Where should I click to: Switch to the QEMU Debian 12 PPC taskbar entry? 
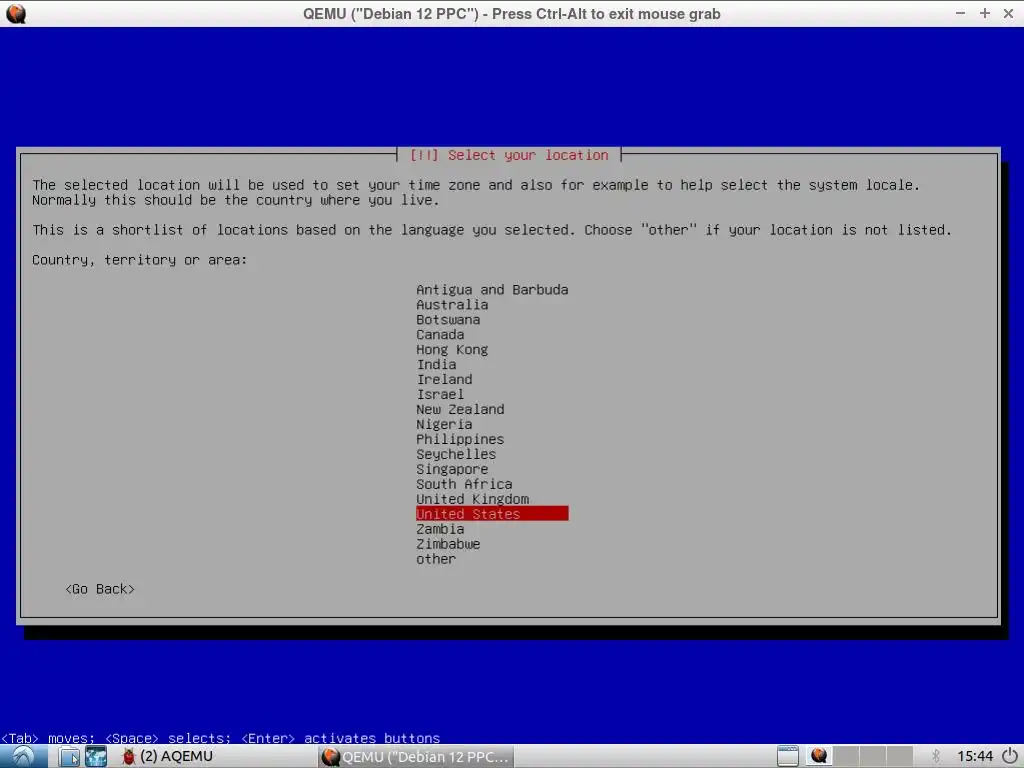click(416, 756)
